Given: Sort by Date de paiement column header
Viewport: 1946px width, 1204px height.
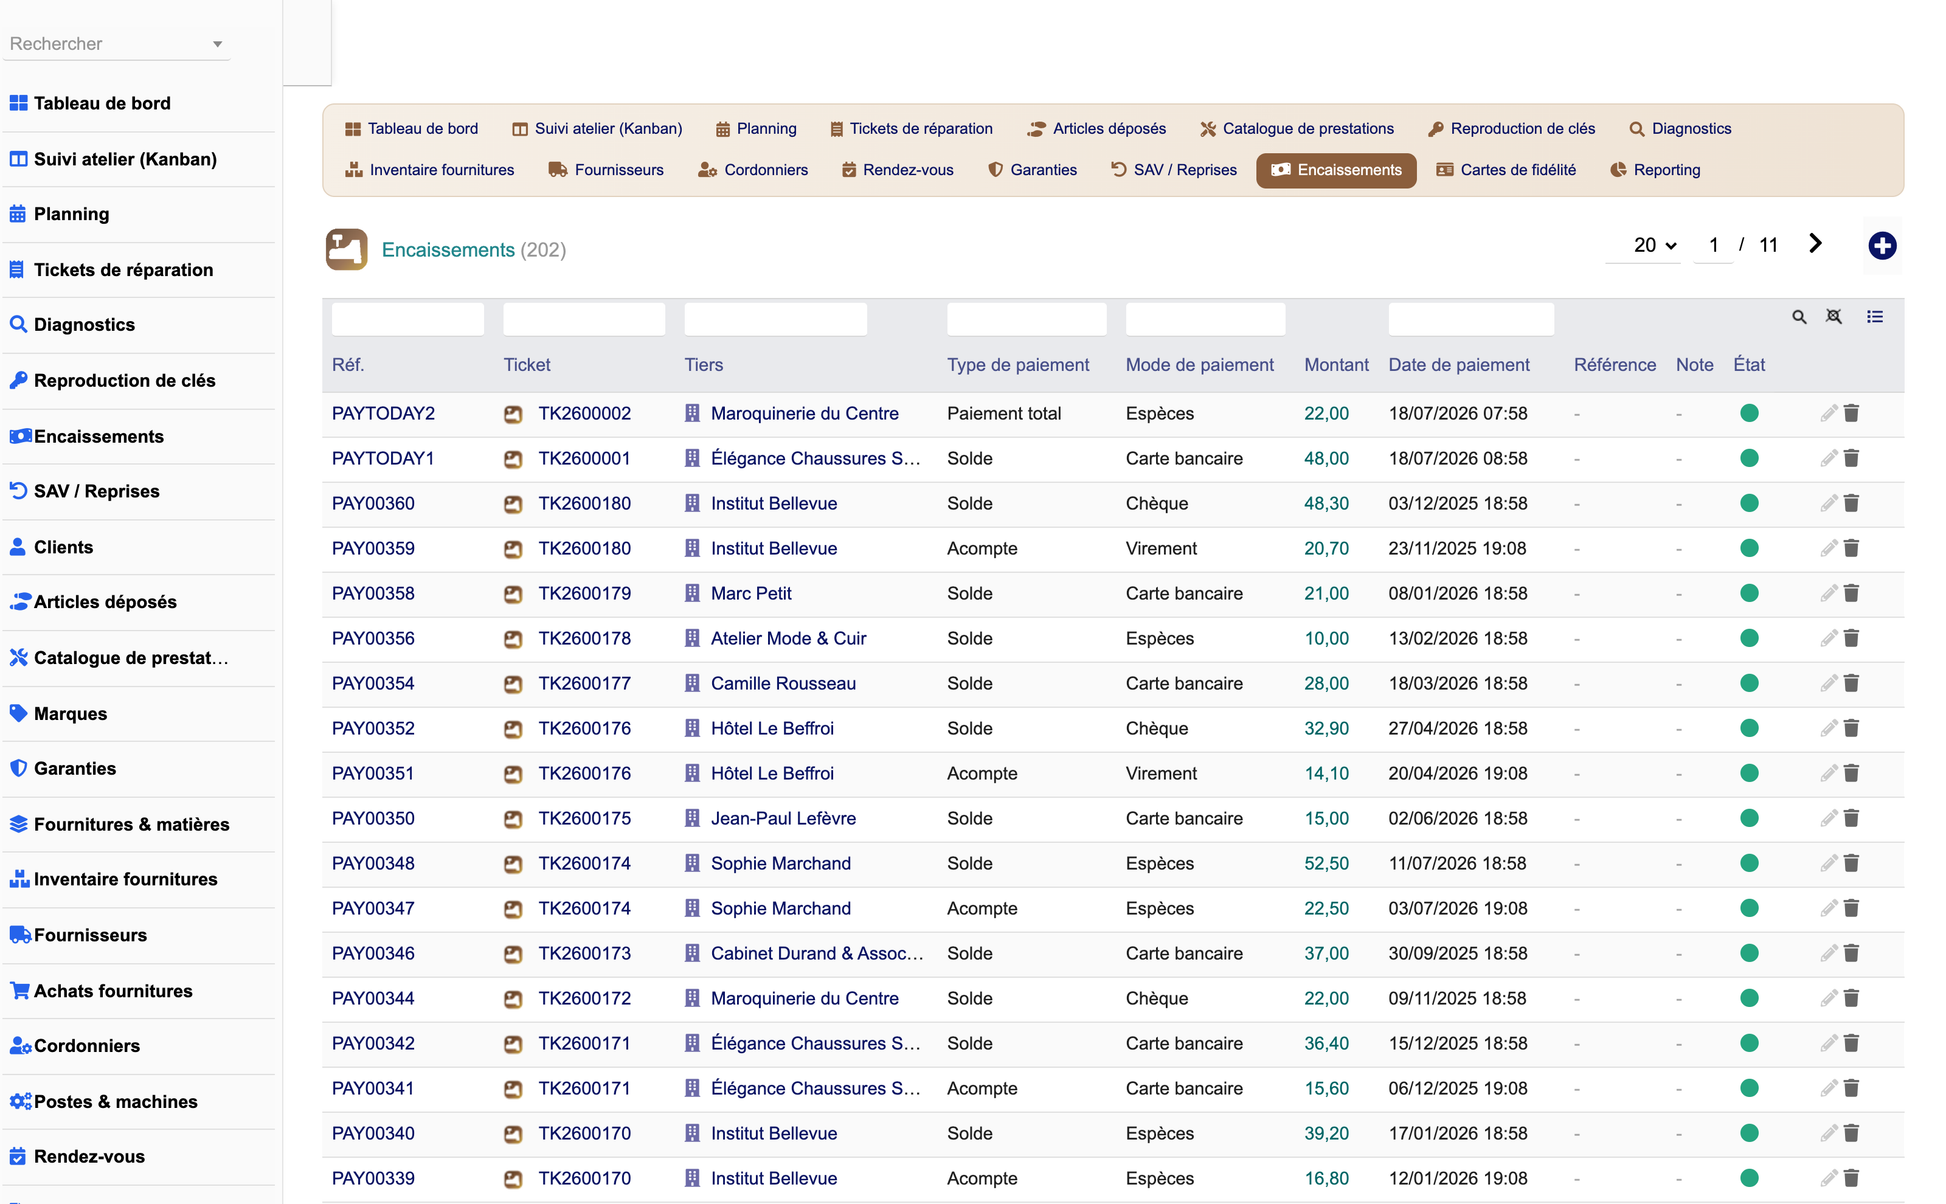Looking at the screenshot, I should 1459,365.
